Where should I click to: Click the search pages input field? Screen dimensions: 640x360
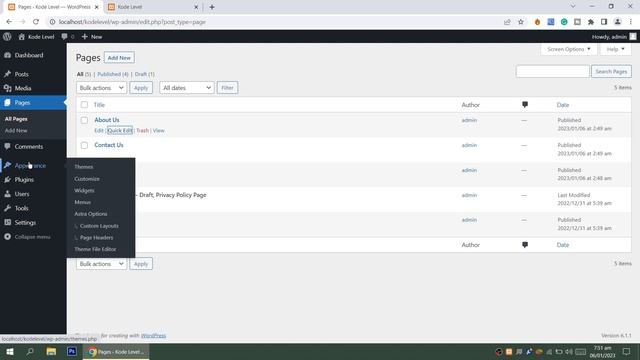click(x=552, y=71)
